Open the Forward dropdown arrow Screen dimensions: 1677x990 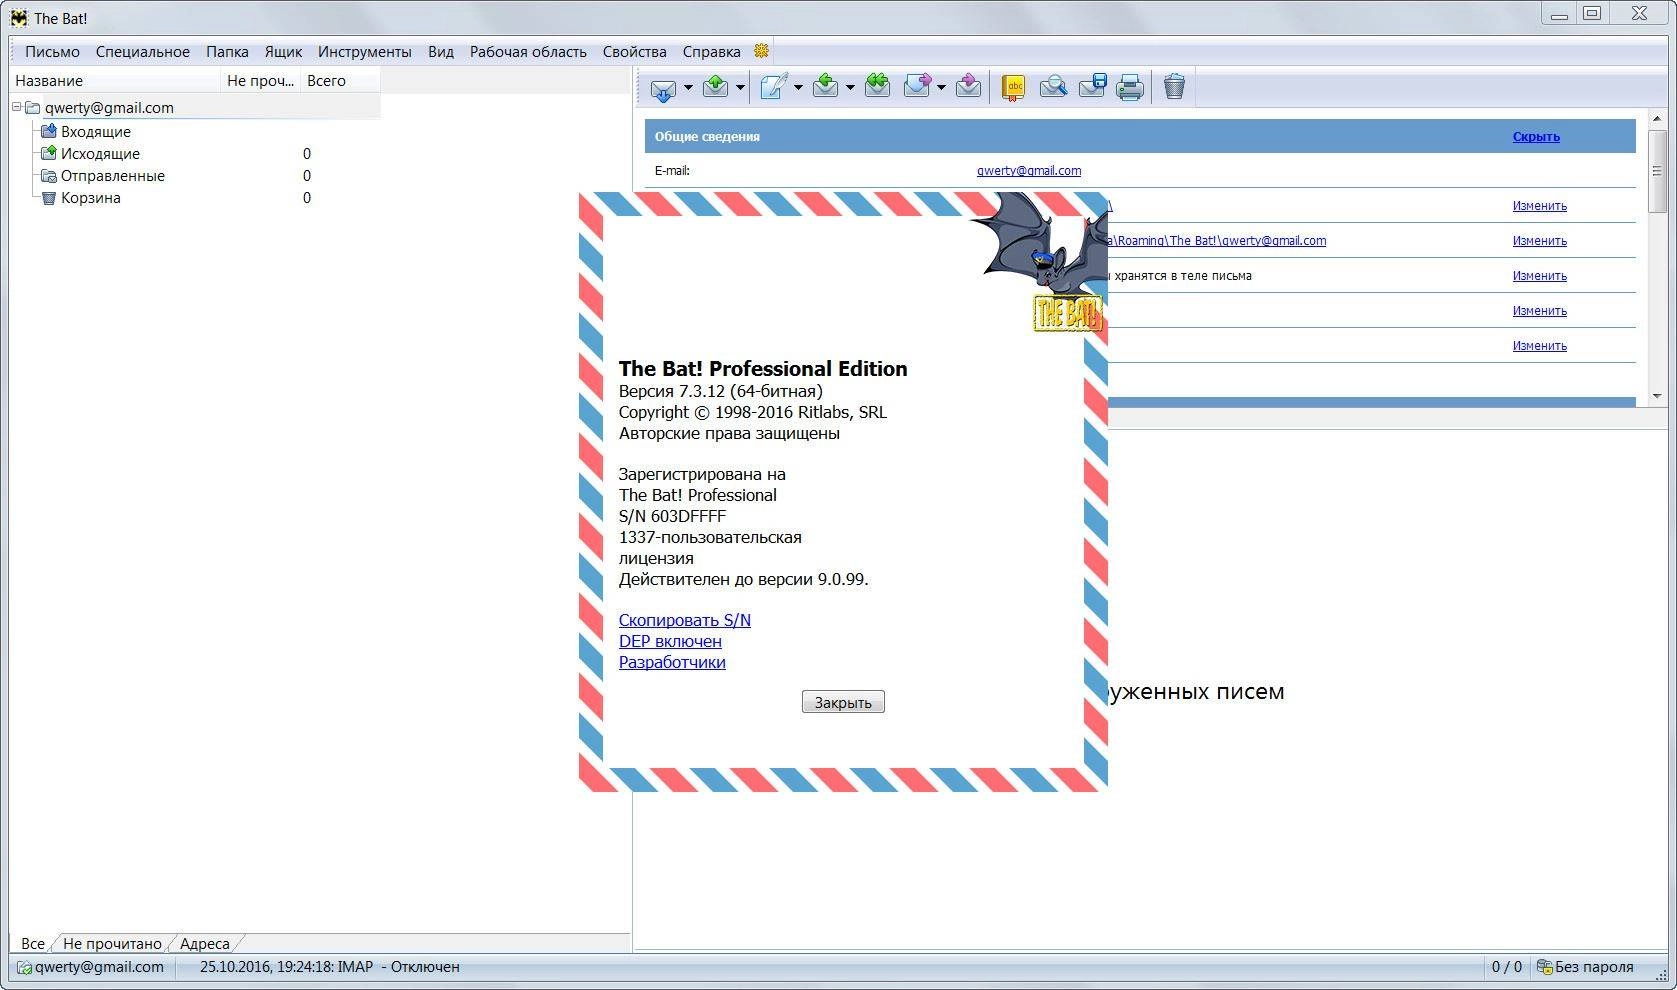pos(941,88)
